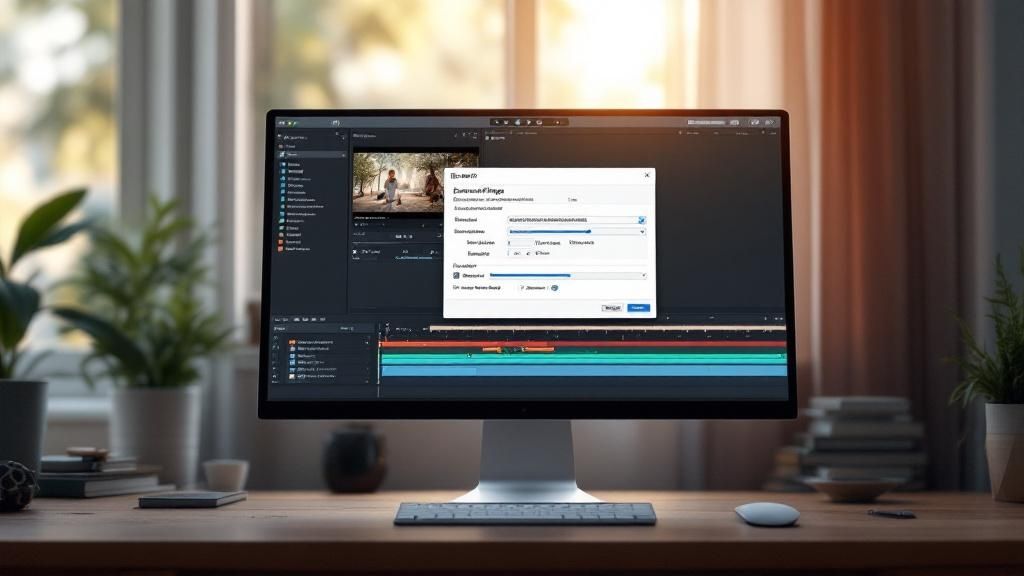The width and height of the screenshot is (1024, 576).
Task: Expand the dropdown in the dialog's lower section
Action: (642, 275)
